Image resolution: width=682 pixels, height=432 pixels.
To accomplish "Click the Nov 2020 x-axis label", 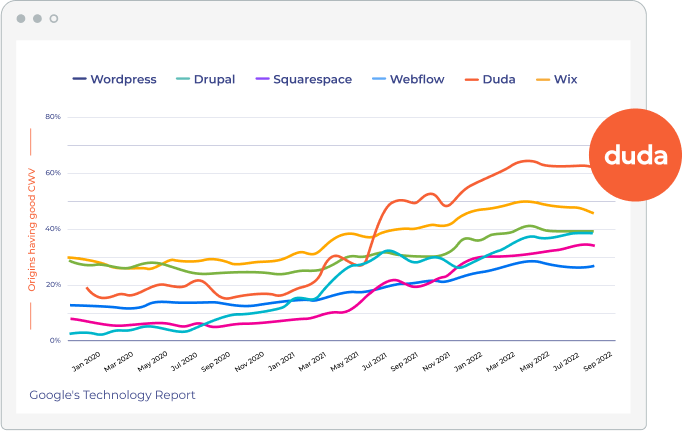I will point(250,361).
